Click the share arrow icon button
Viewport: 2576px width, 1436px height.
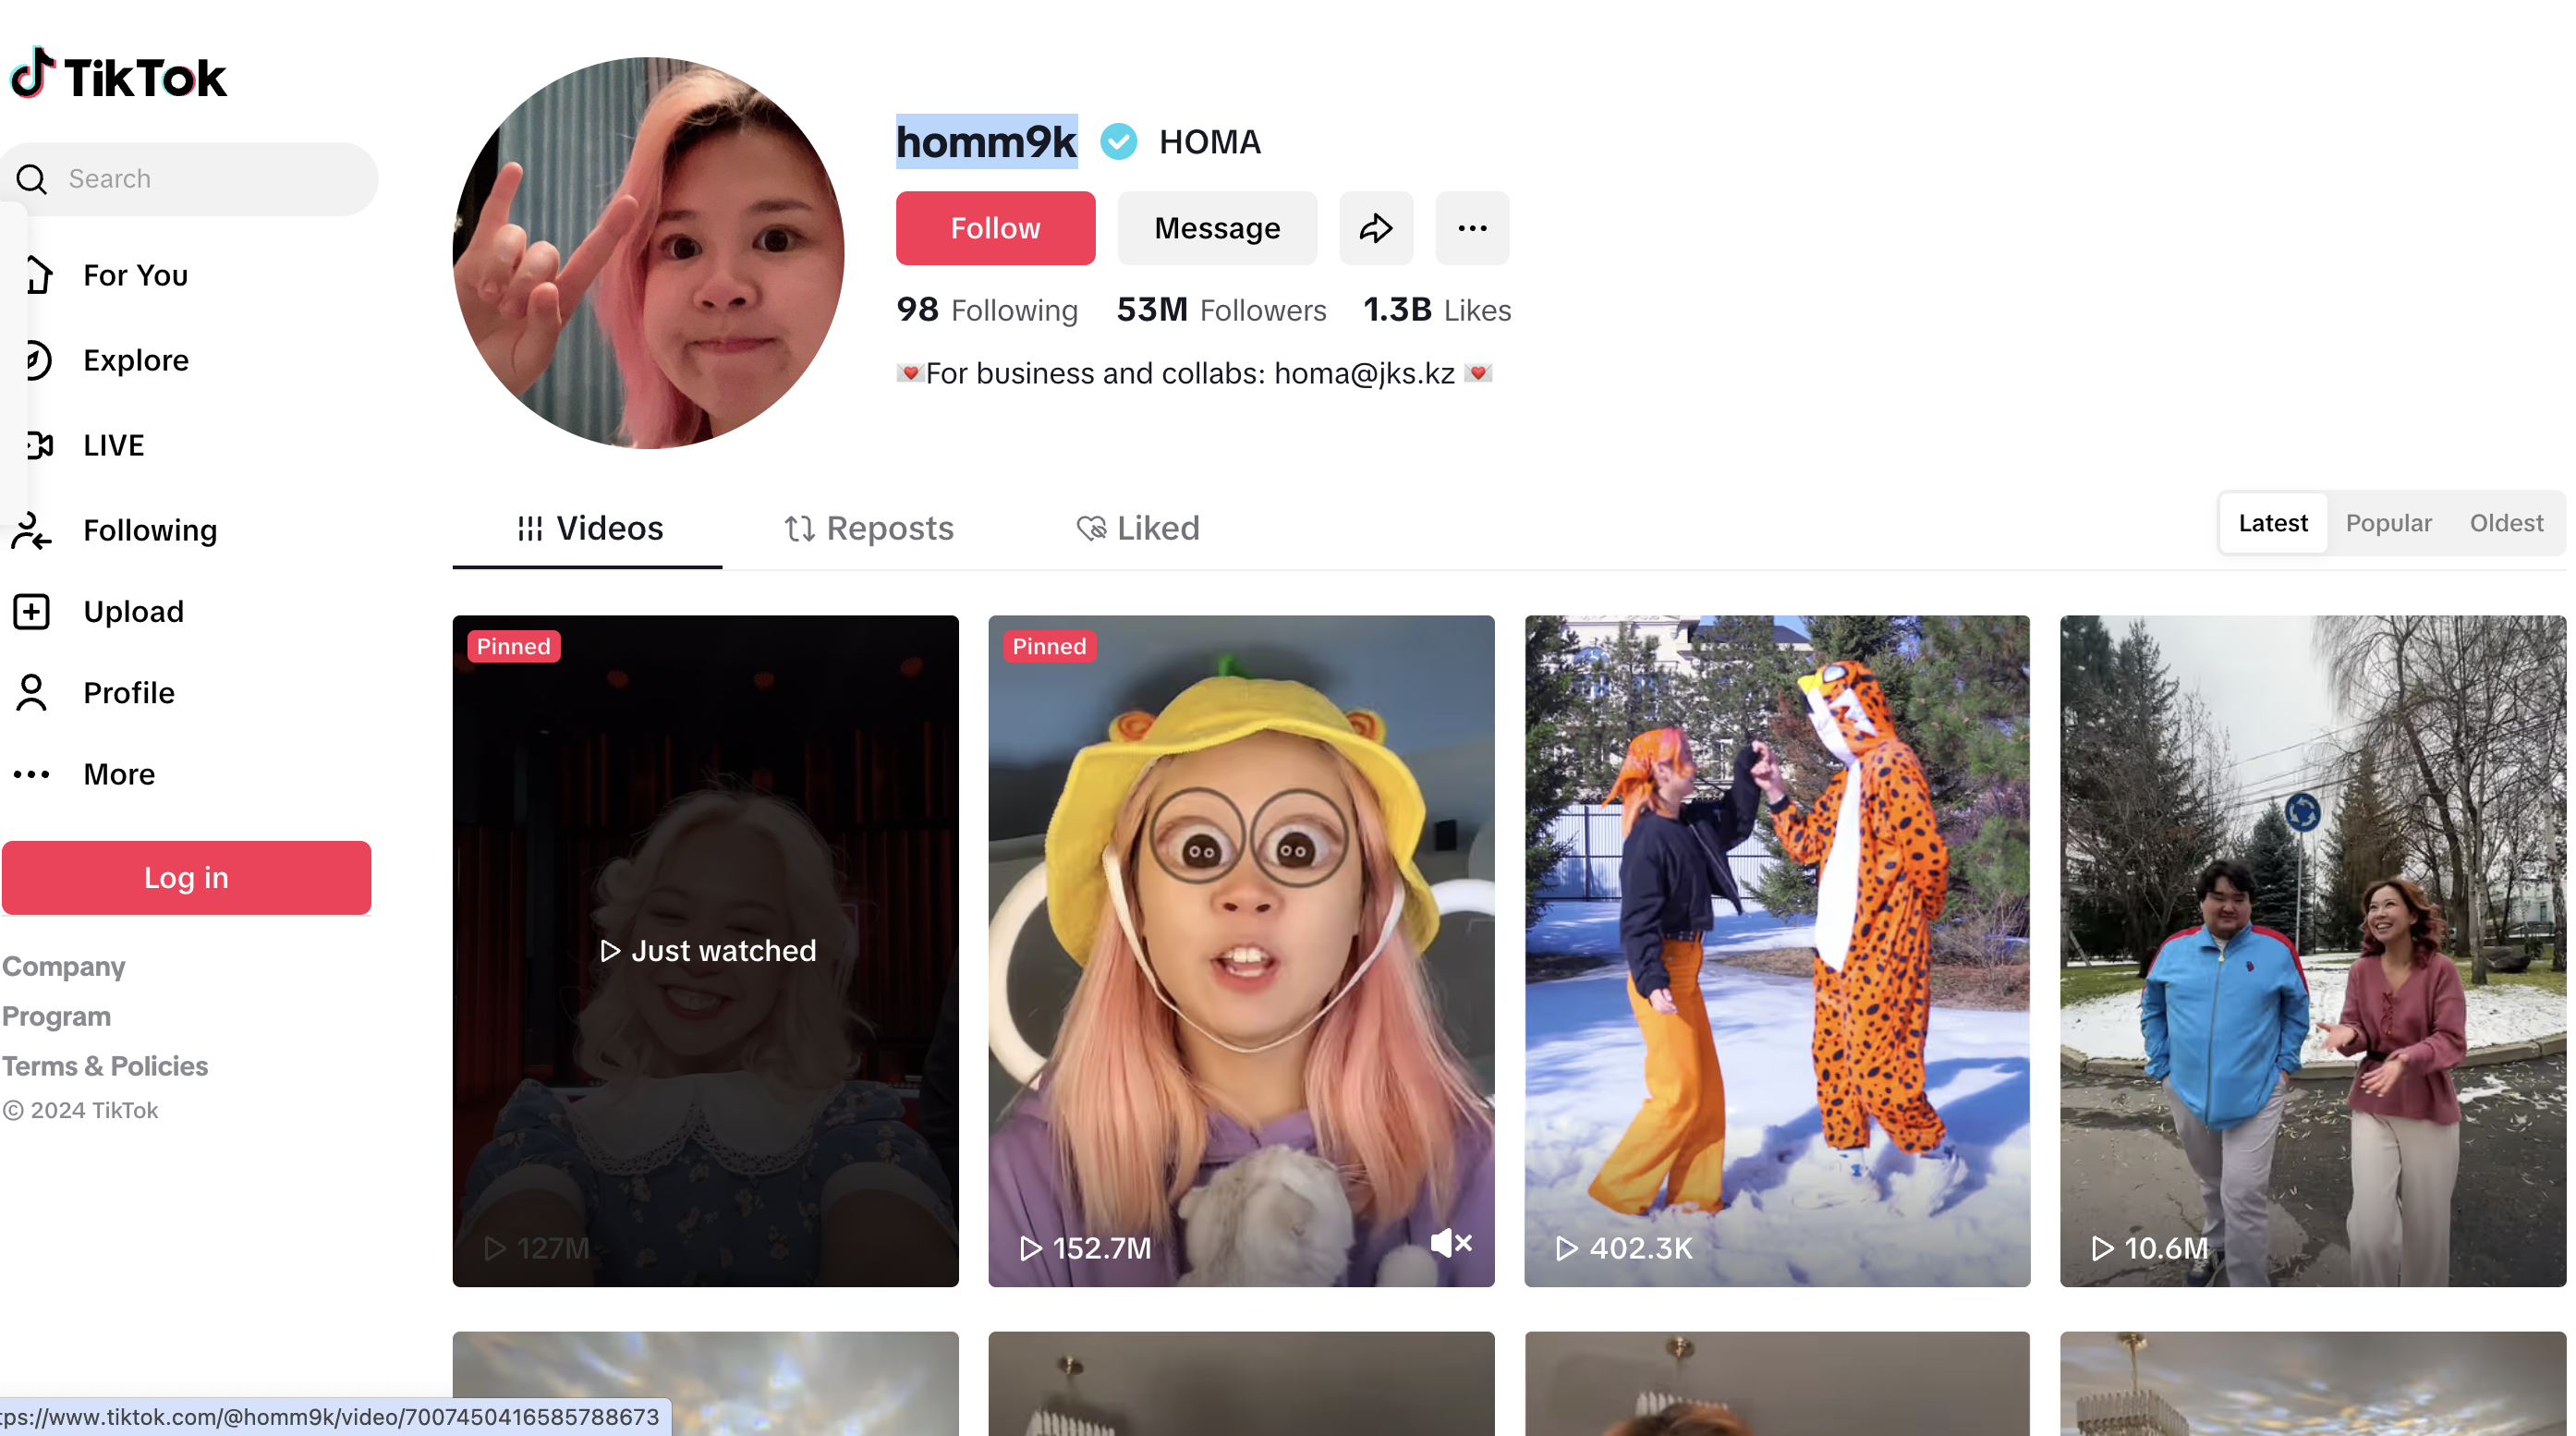pos(1376,228)
